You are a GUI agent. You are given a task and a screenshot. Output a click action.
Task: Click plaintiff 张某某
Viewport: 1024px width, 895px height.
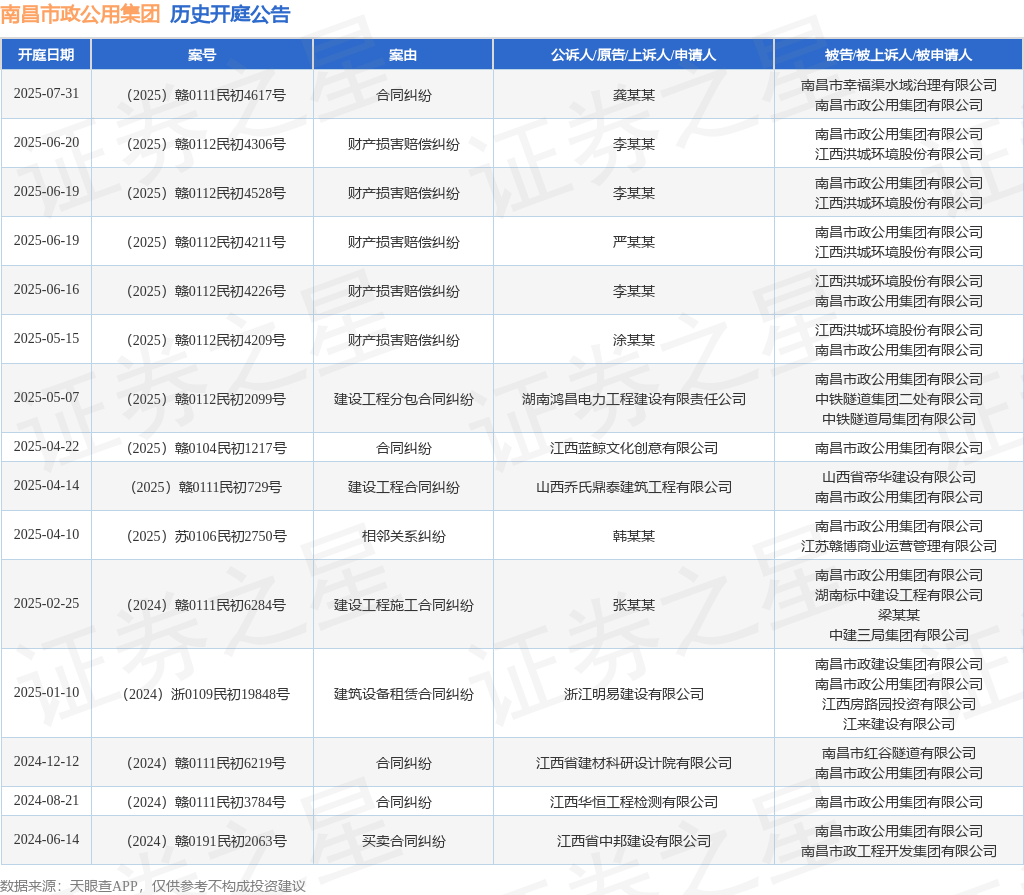pyautogui.click(x=633, y=606)
